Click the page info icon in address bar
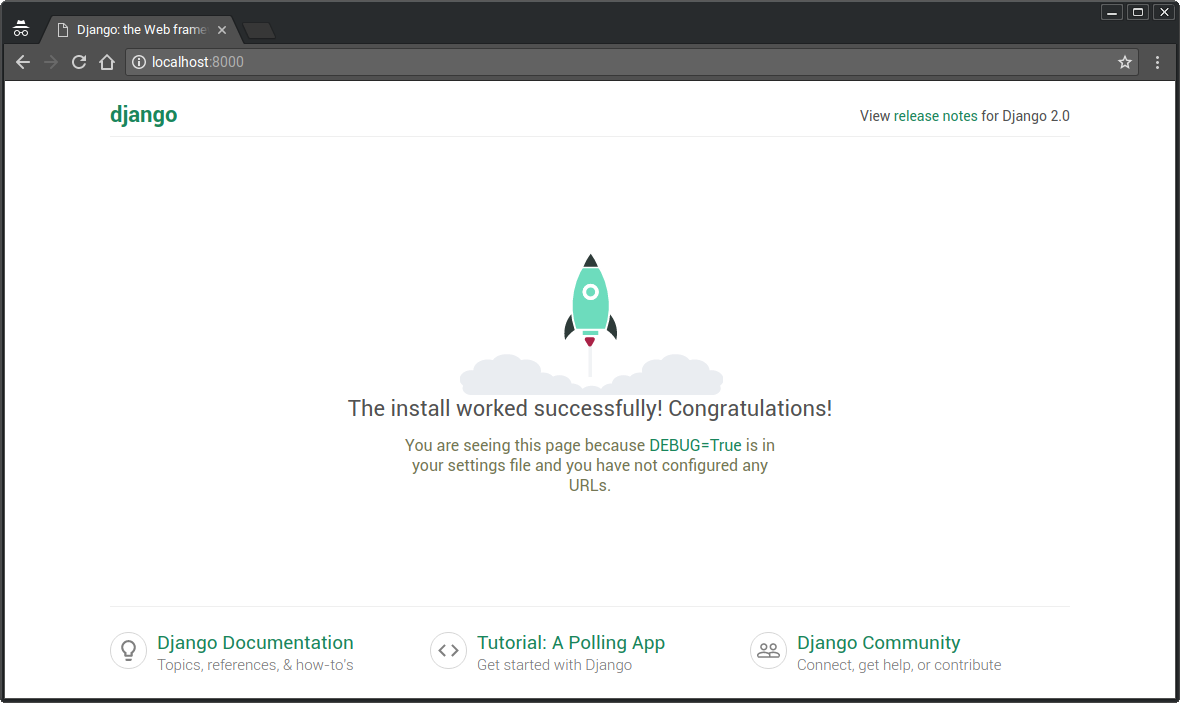The height and width of the screenshot is (703, 1180). pyautogui.click(x=137, y=61)
